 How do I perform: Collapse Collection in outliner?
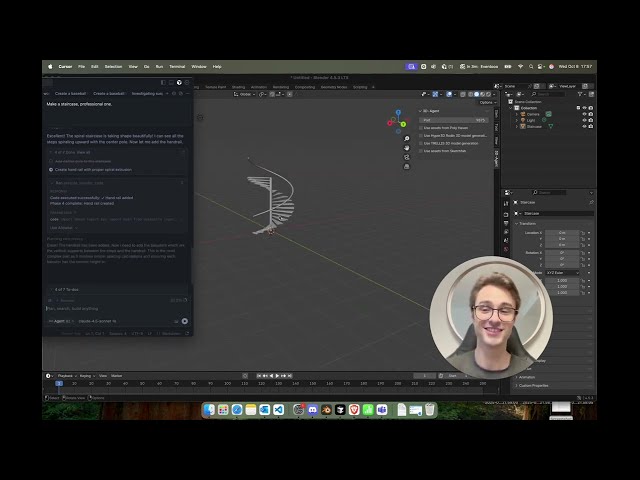point(511,108)
